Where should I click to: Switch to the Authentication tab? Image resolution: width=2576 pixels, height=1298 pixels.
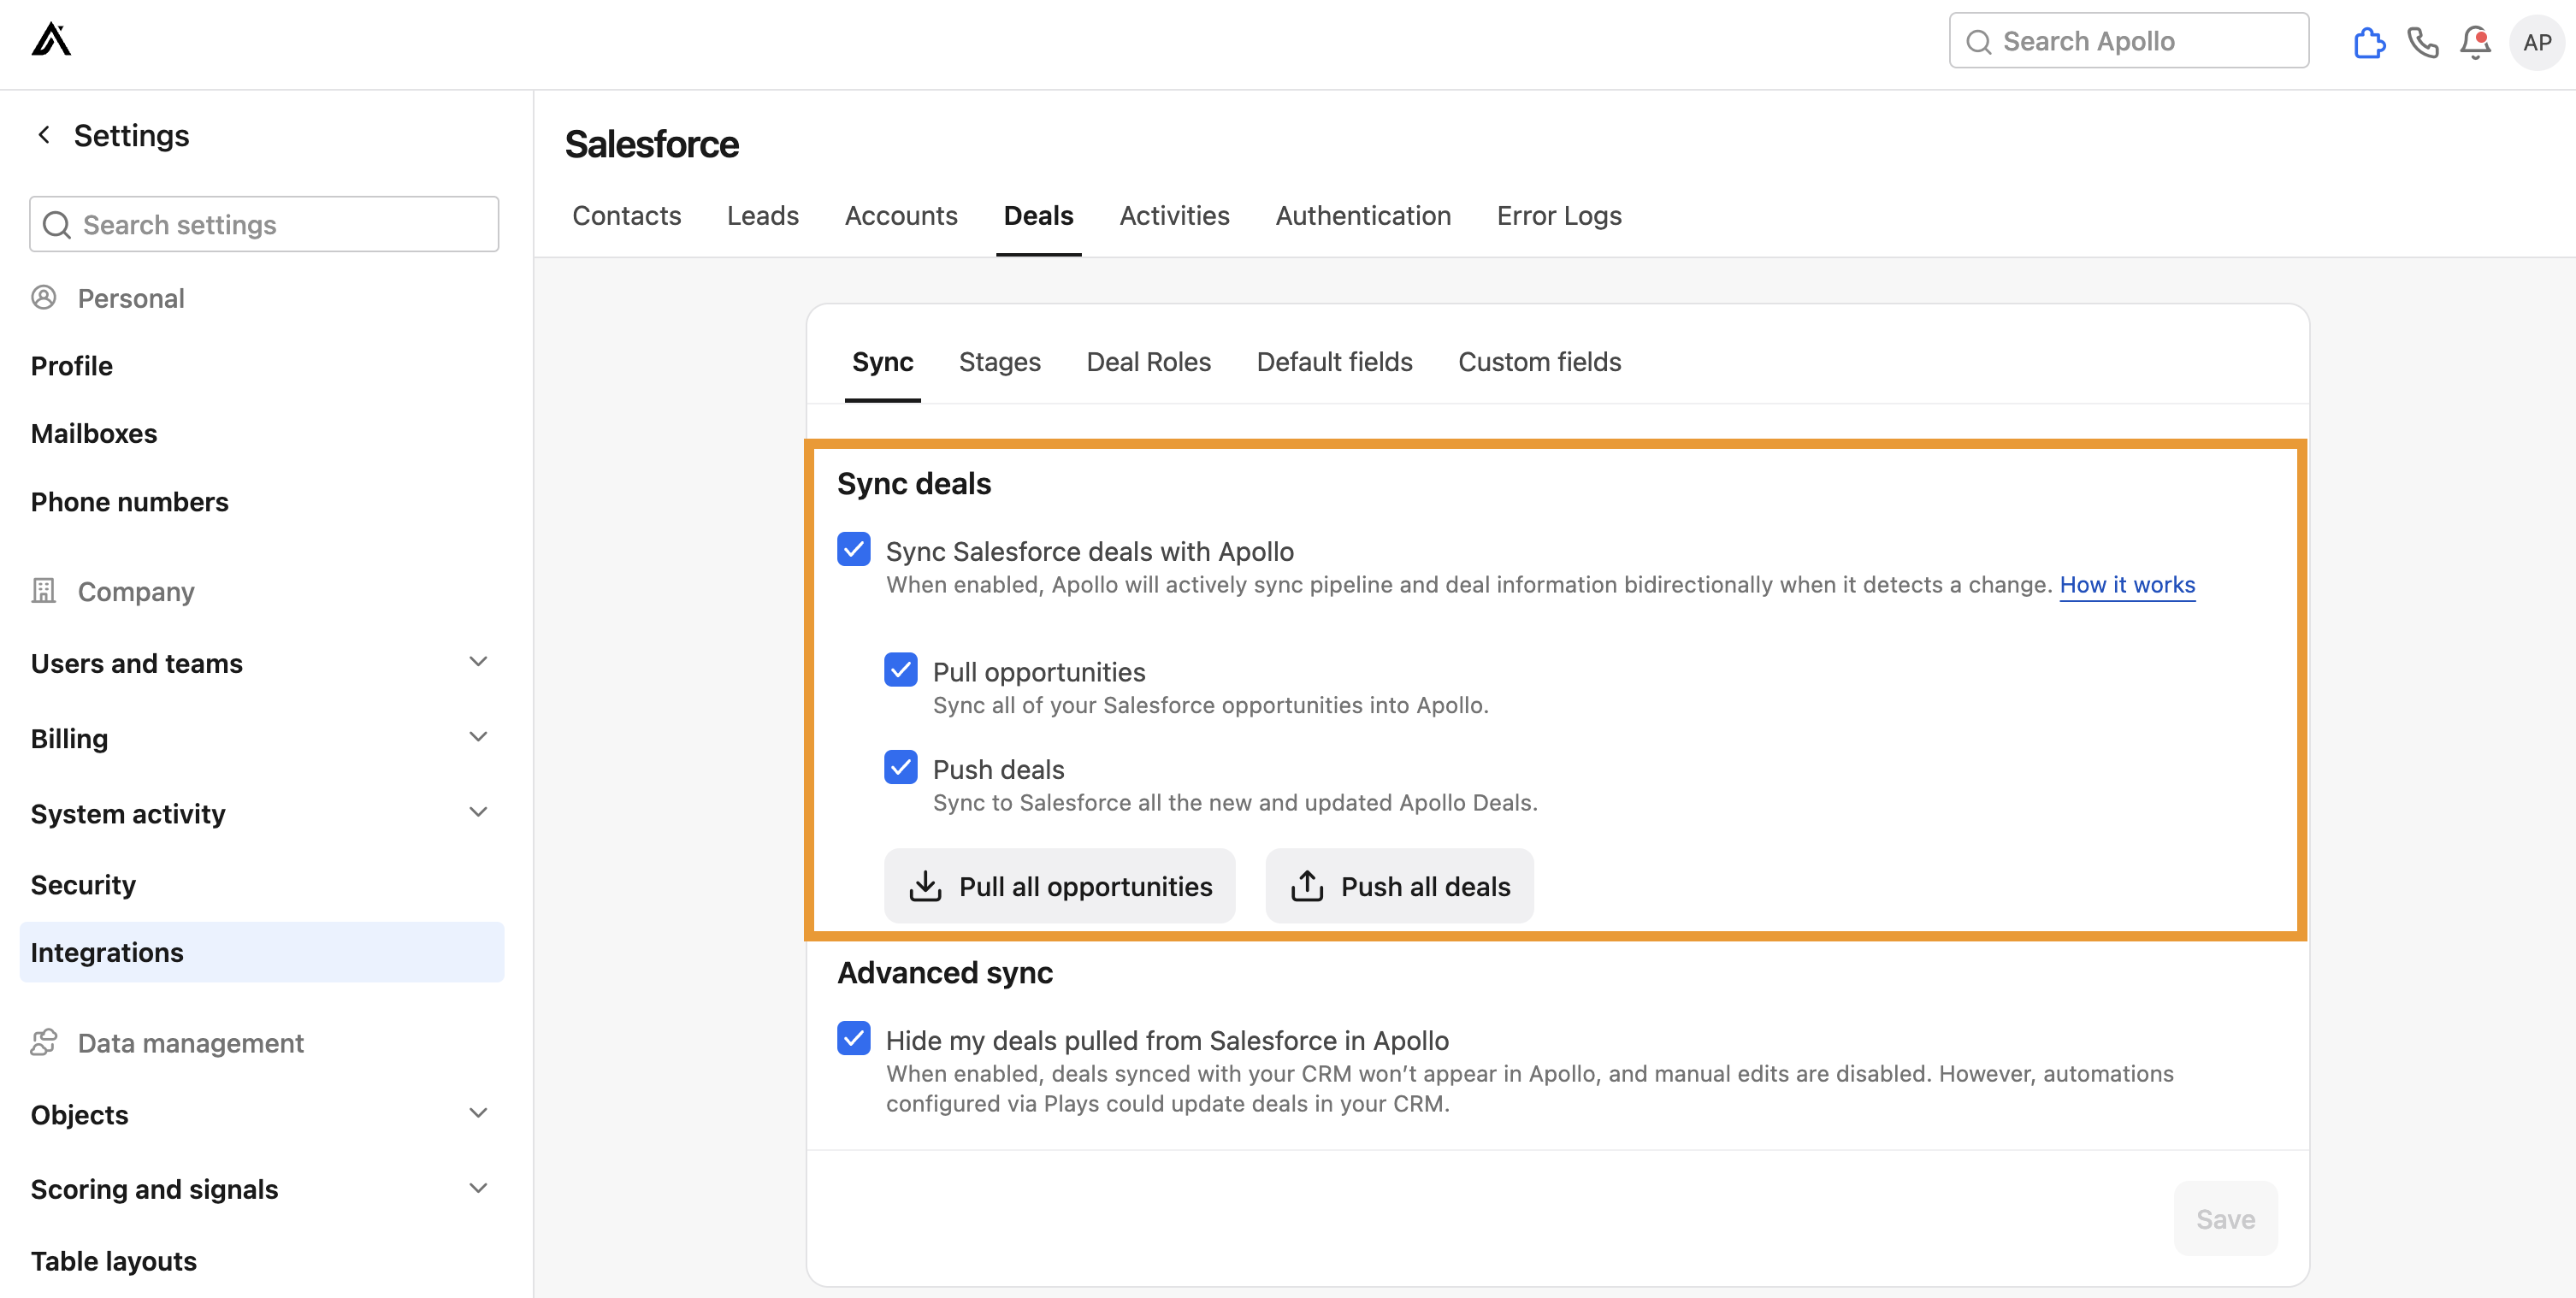coord(1363,215)
